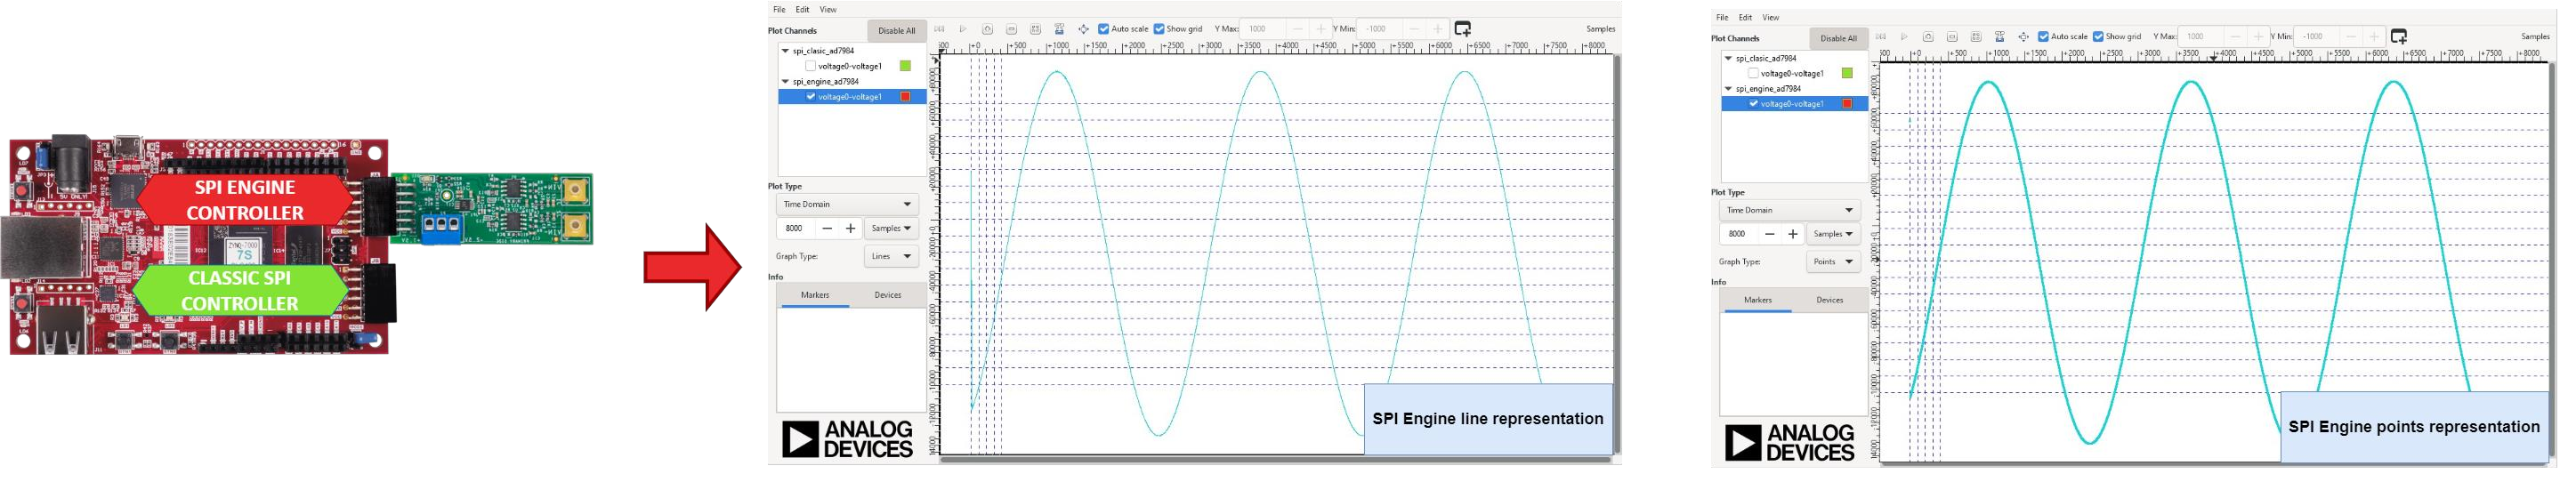The image size is (2576, 482).
Task: Click the zoom out icon in right window
Action: (1952, 37)
